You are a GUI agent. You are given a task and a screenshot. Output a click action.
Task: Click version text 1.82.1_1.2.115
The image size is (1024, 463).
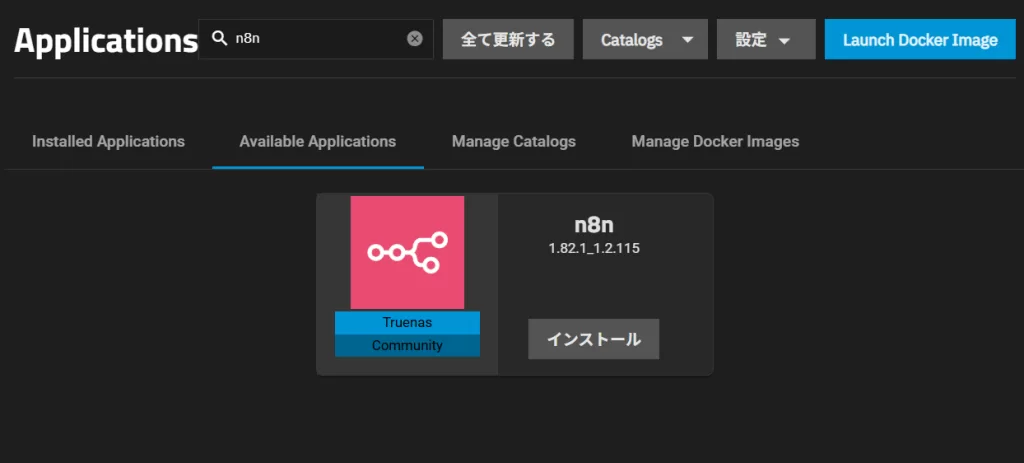point(594,249)
